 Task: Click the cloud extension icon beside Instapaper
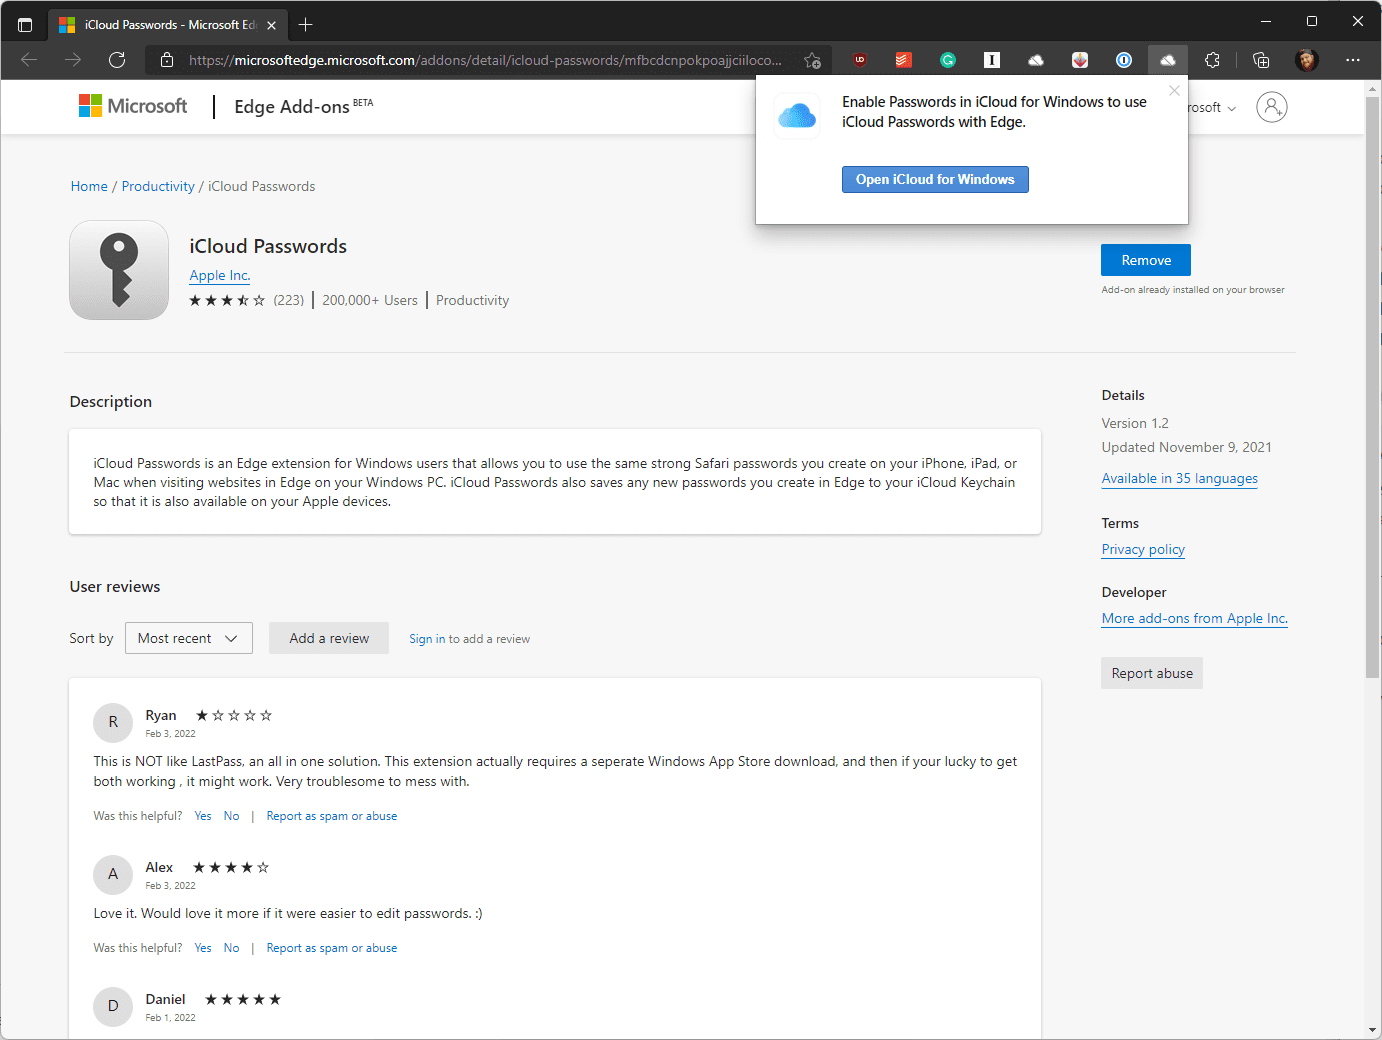tap(1036, 60)
